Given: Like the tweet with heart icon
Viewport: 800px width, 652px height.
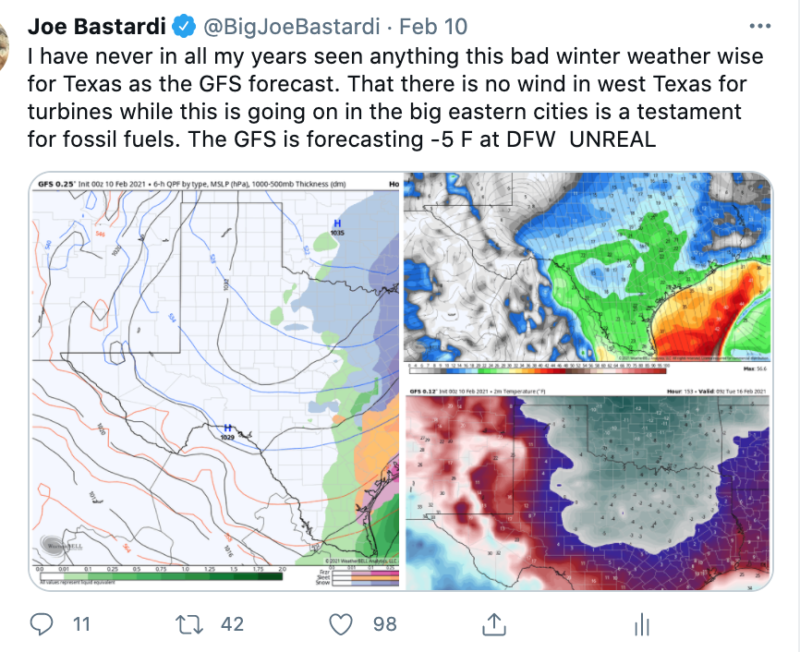Looking at the screenshot, I should click(x=340, y=624).
